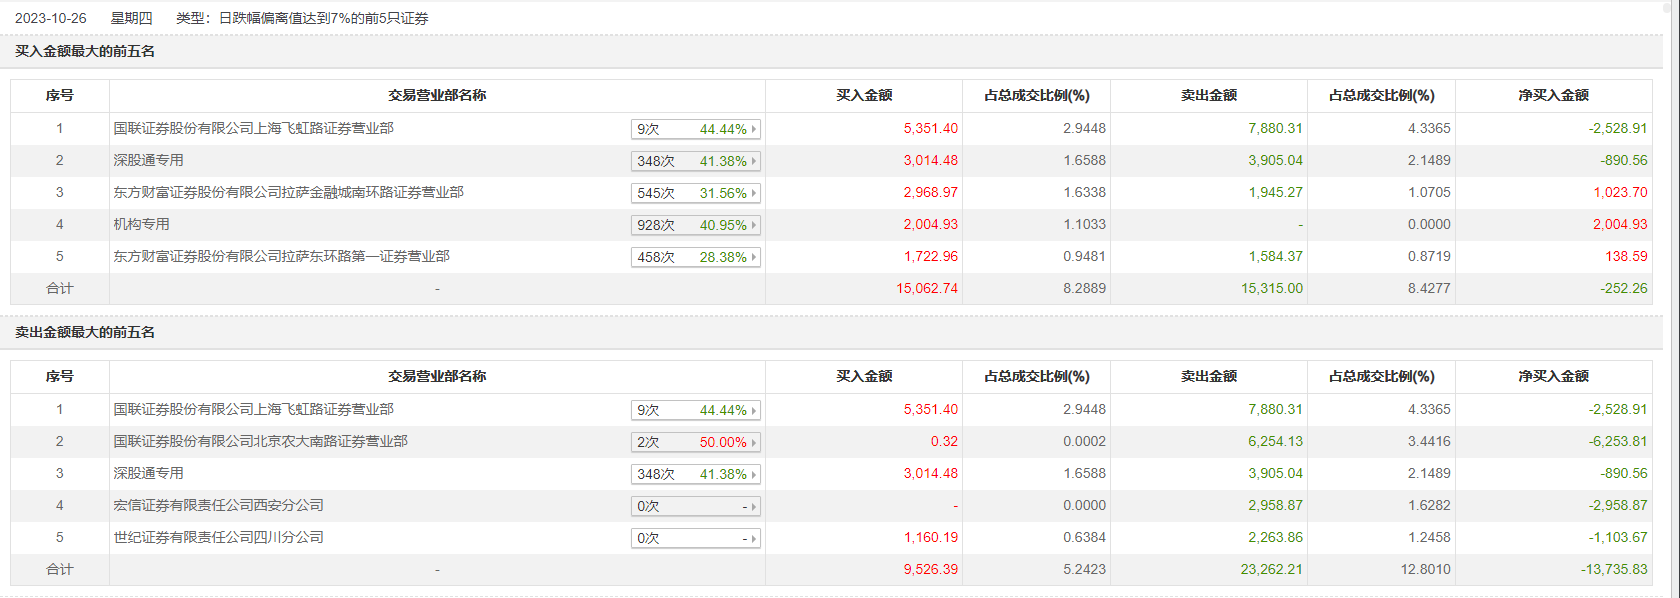The width and height of the screenshot is (1680, 598).
Task: Open 东方财富证券拉萨金融城南环路证券营业部 link
Action: click(x=288, y=192)
